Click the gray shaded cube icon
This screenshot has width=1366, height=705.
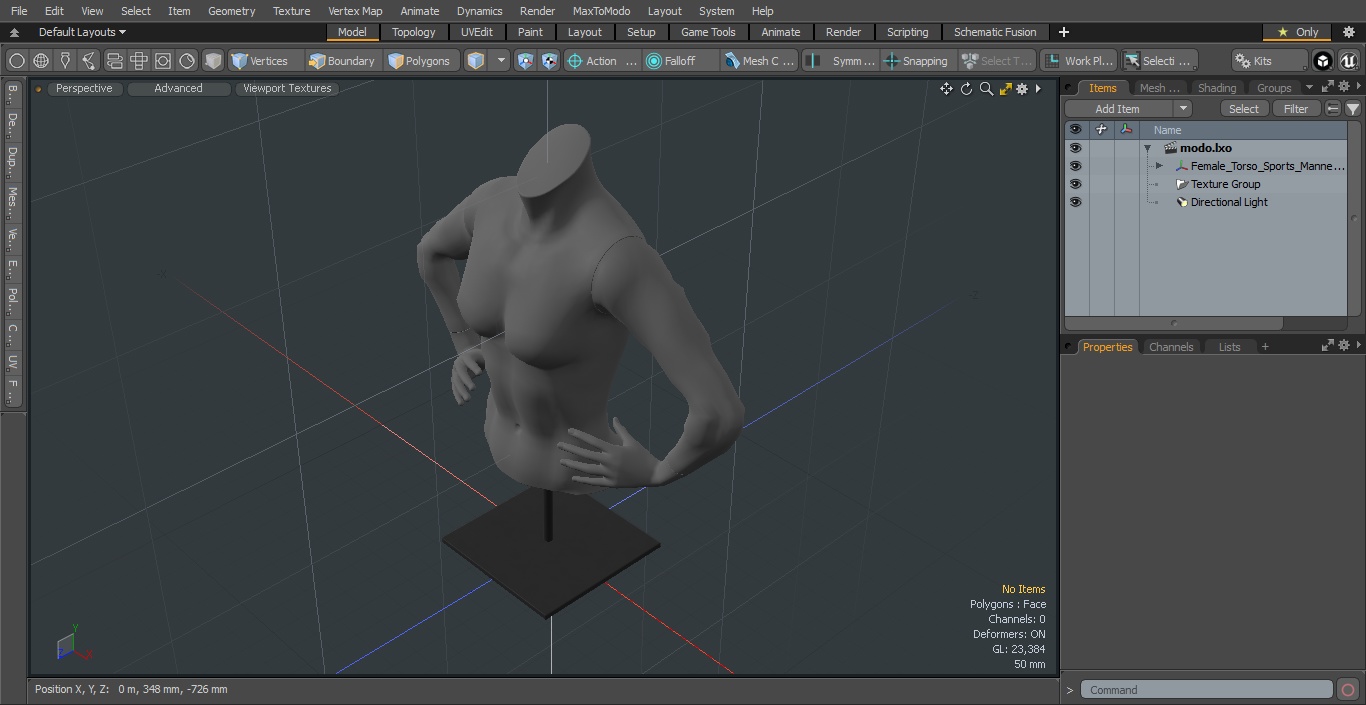coord(213,61)
